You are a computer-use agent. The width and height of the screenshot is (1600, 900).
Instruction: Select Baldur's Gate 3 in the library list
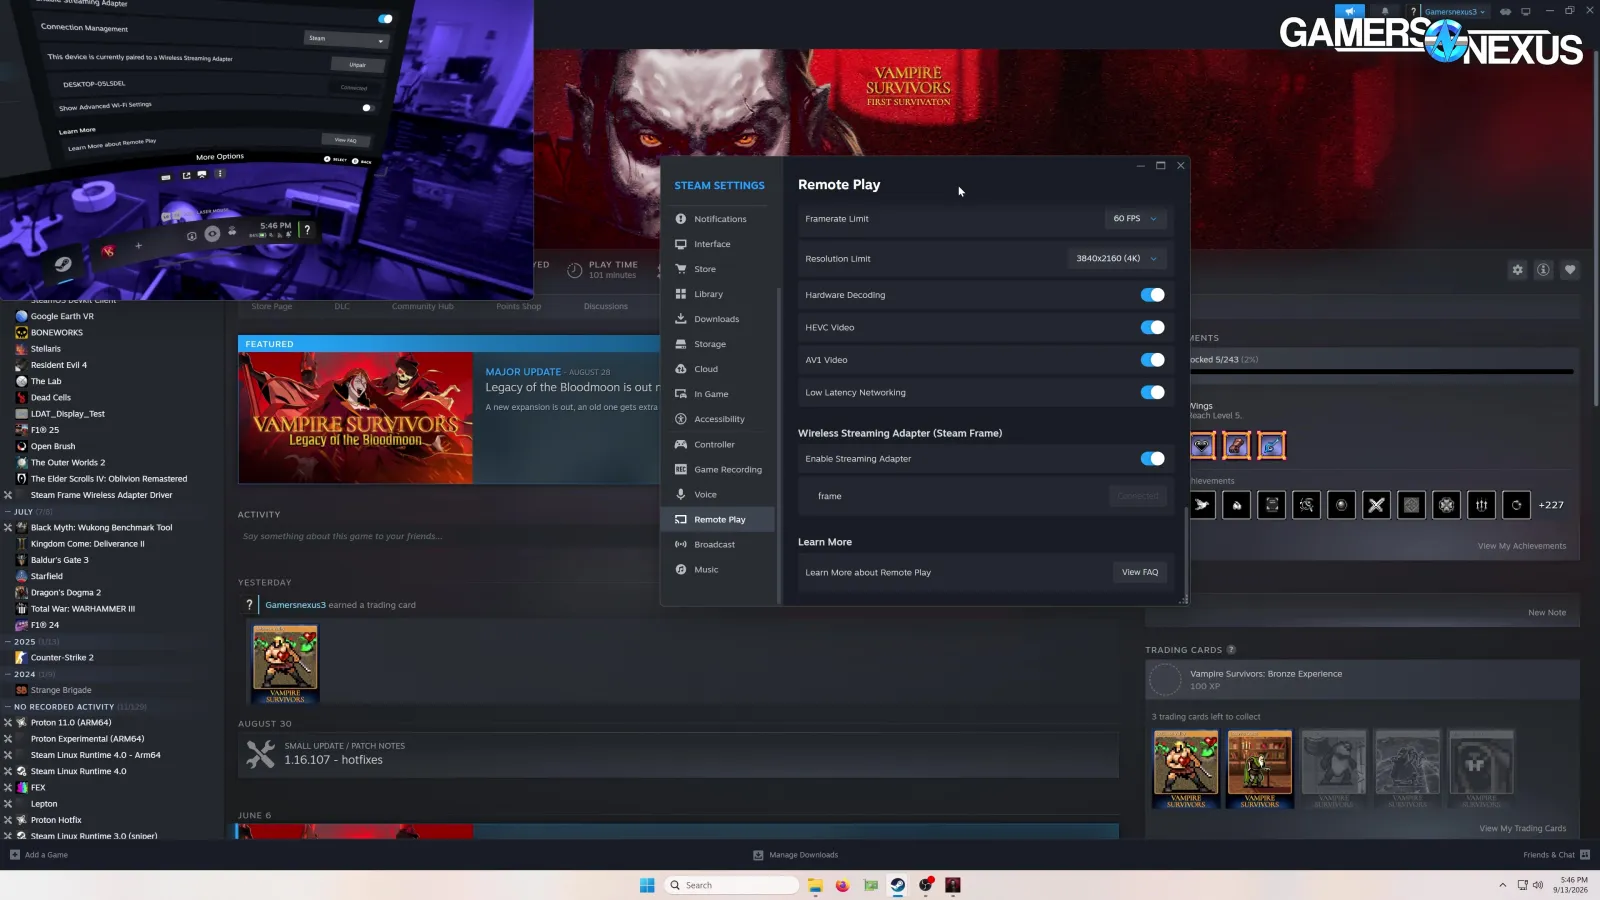(x=59, y=560)
